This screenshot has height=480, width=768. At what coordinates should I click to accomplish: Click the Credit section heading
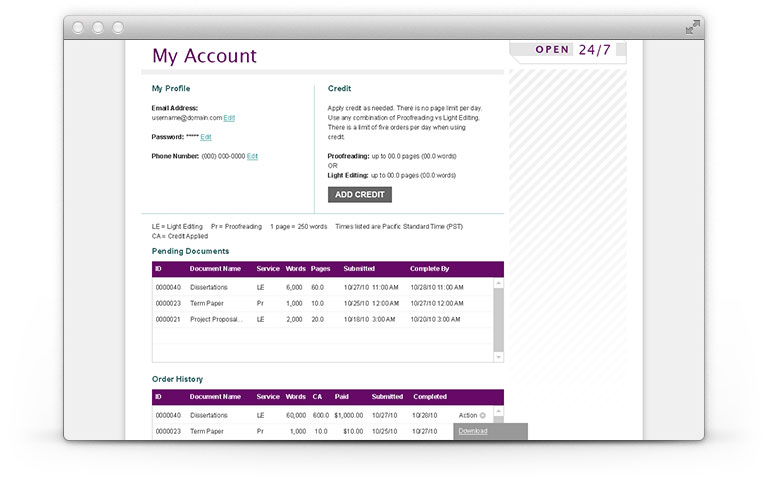pos(339,89)
